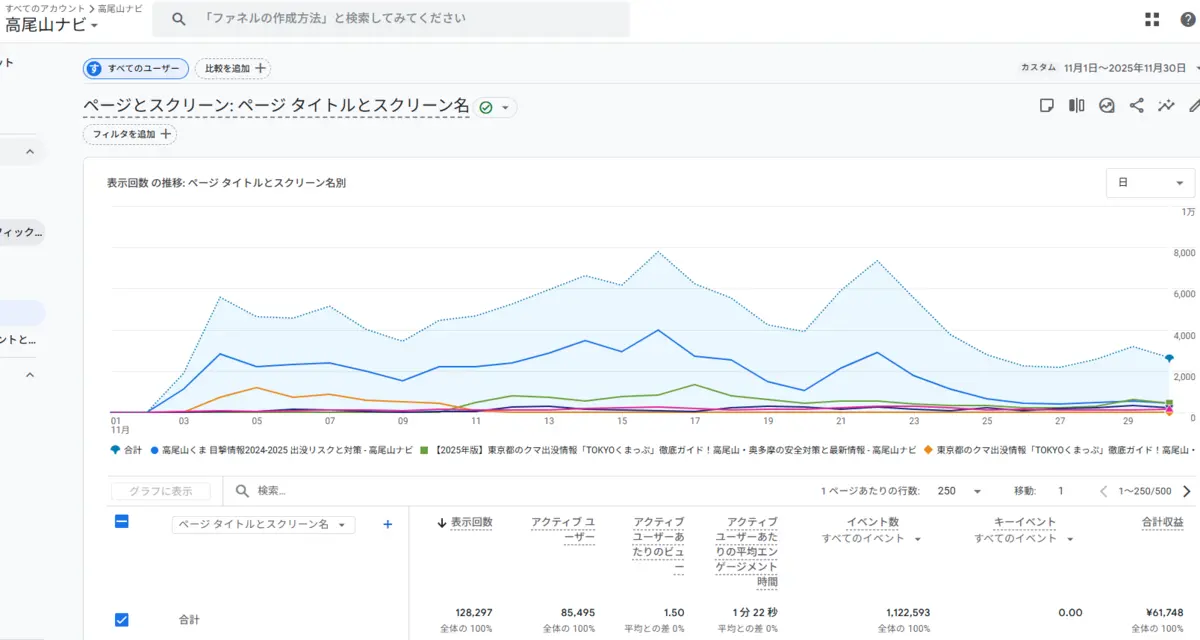Click the フィルタを追加 button
This screenshot has height=640, width=1200.
click(130, 134)
